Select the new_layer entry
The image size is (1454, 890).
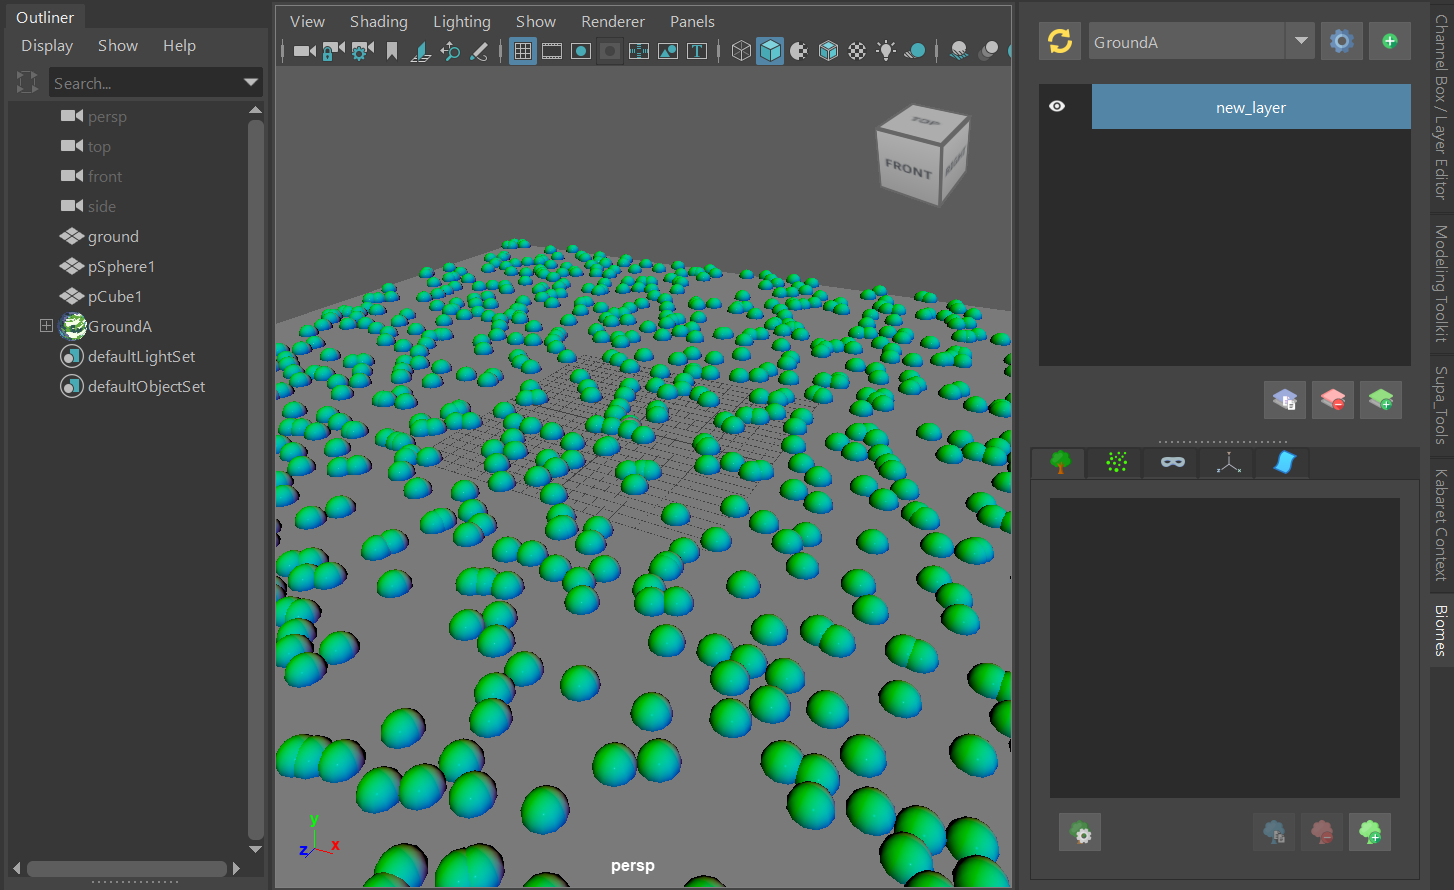point(1251,107)
